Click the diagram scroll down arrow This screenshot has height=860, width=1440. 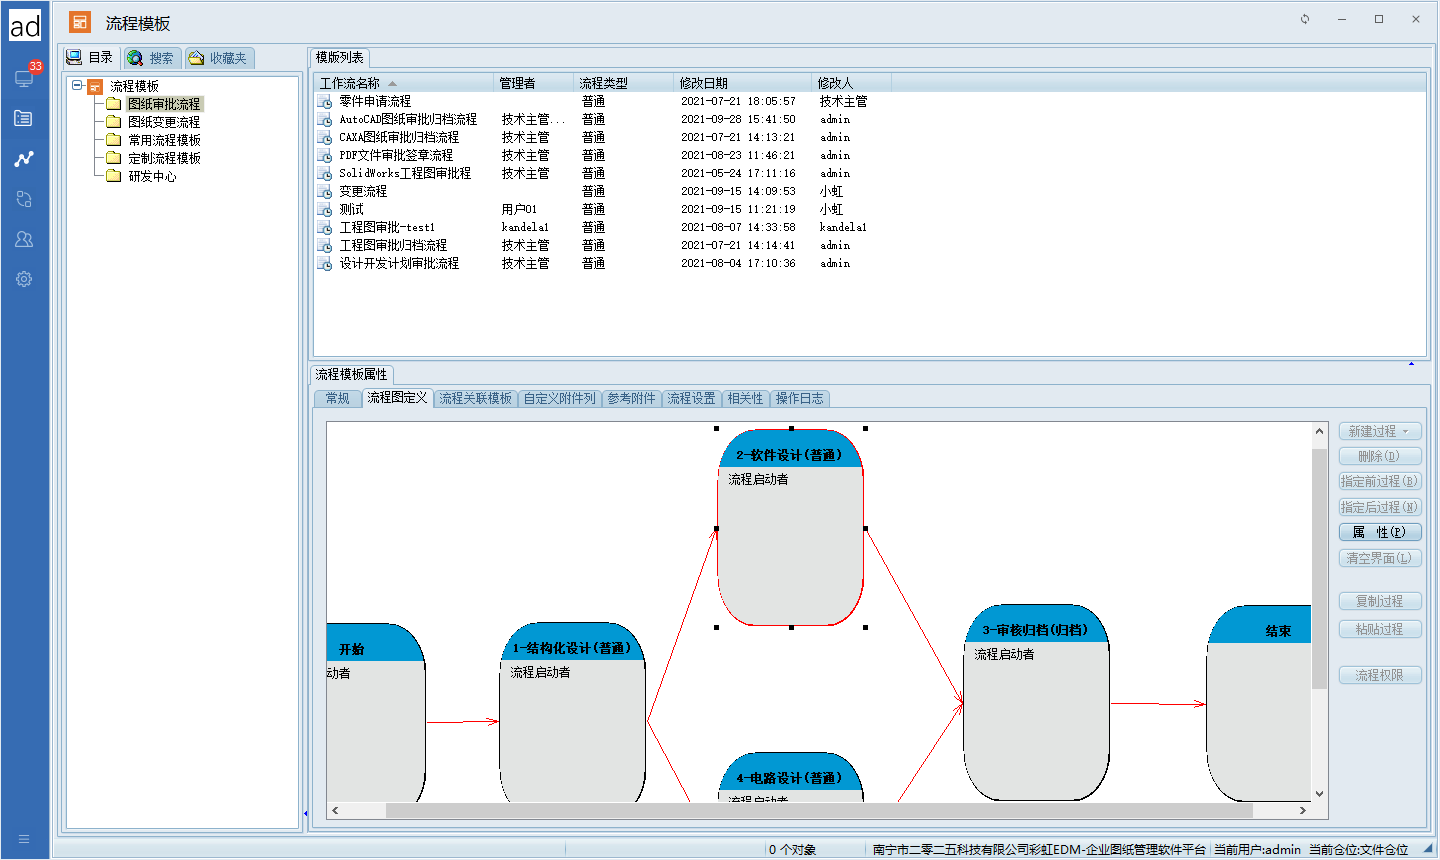(1320, 794)
